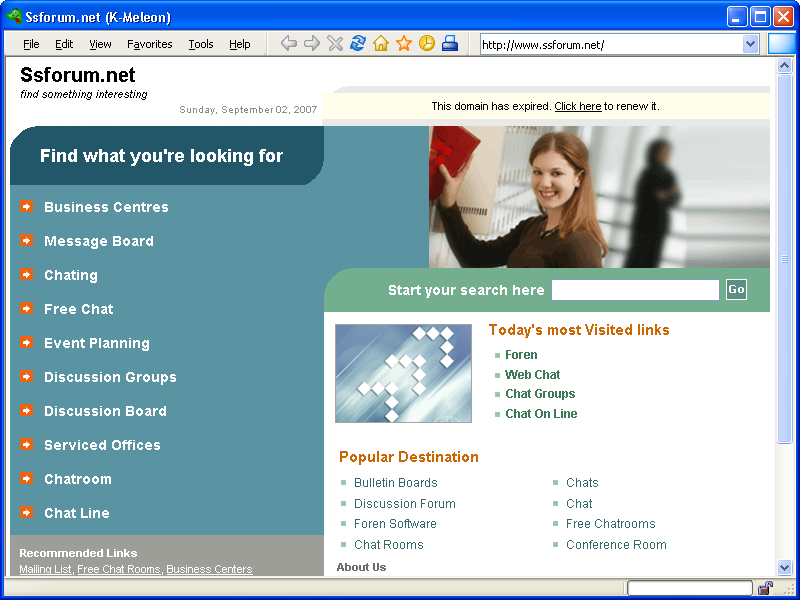
Task: Open the Help menu
Action: (x=239, y=44)
